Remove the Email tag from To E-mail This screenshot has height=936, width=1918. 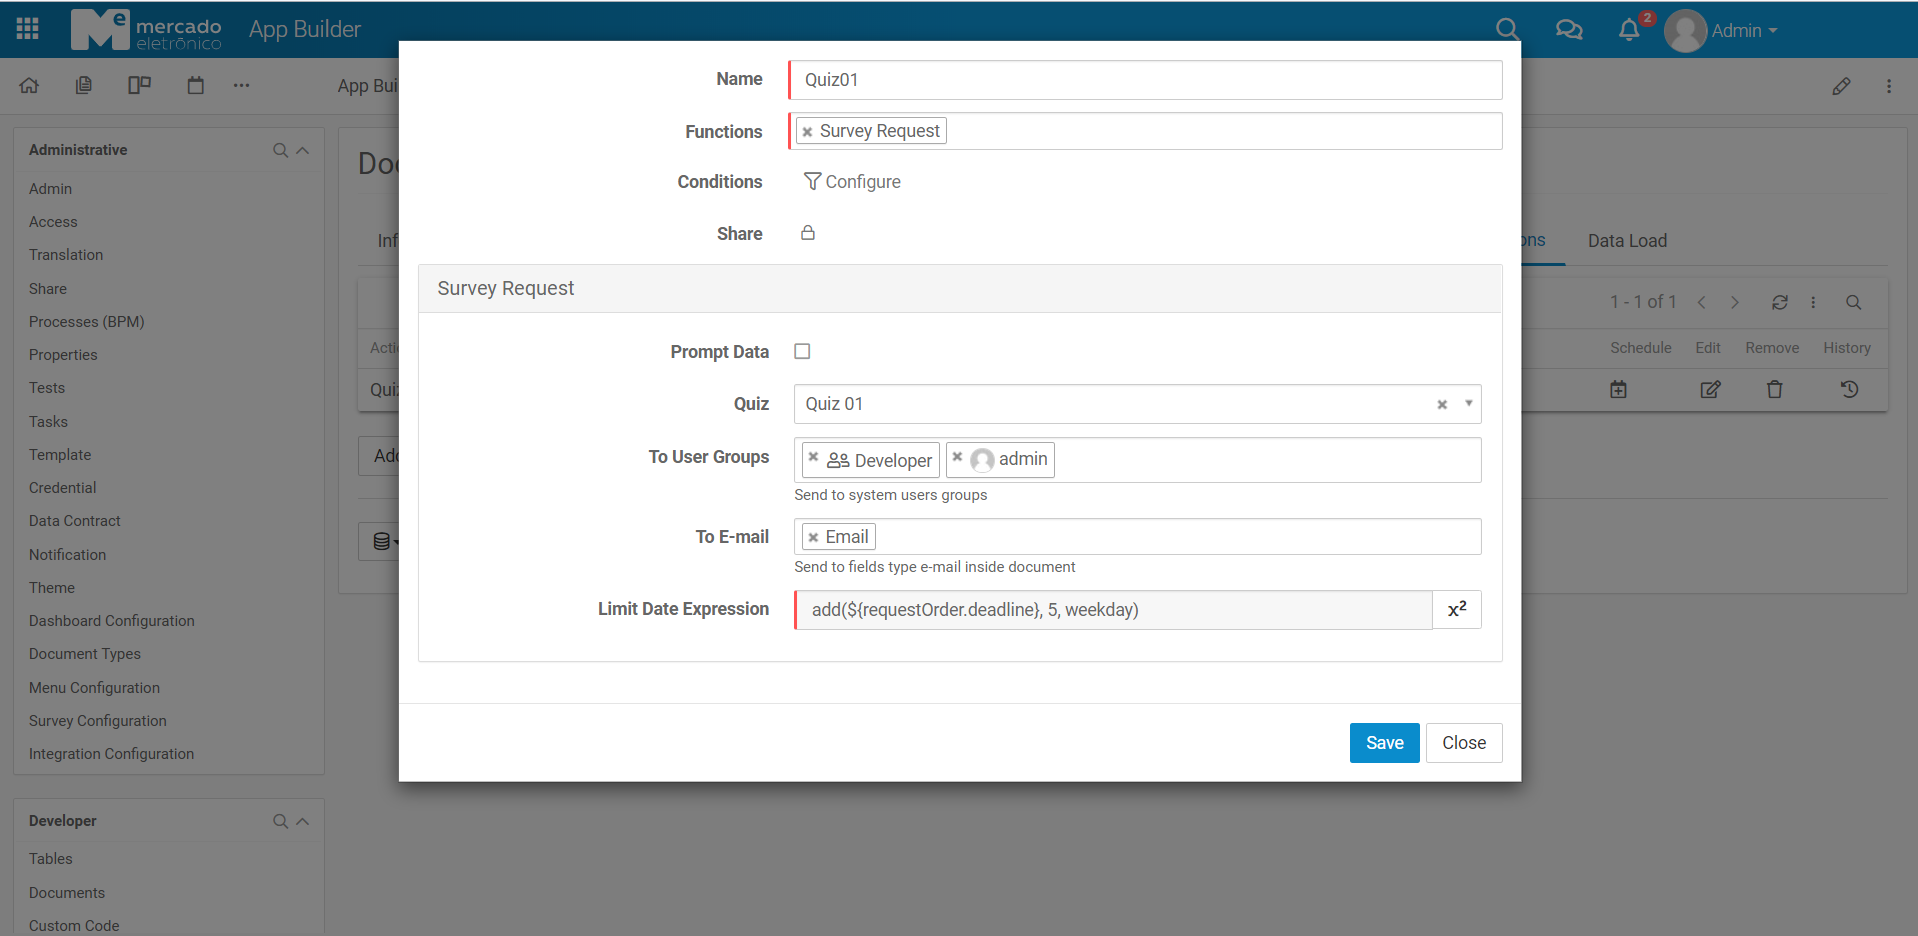click(x=813, y=537)
